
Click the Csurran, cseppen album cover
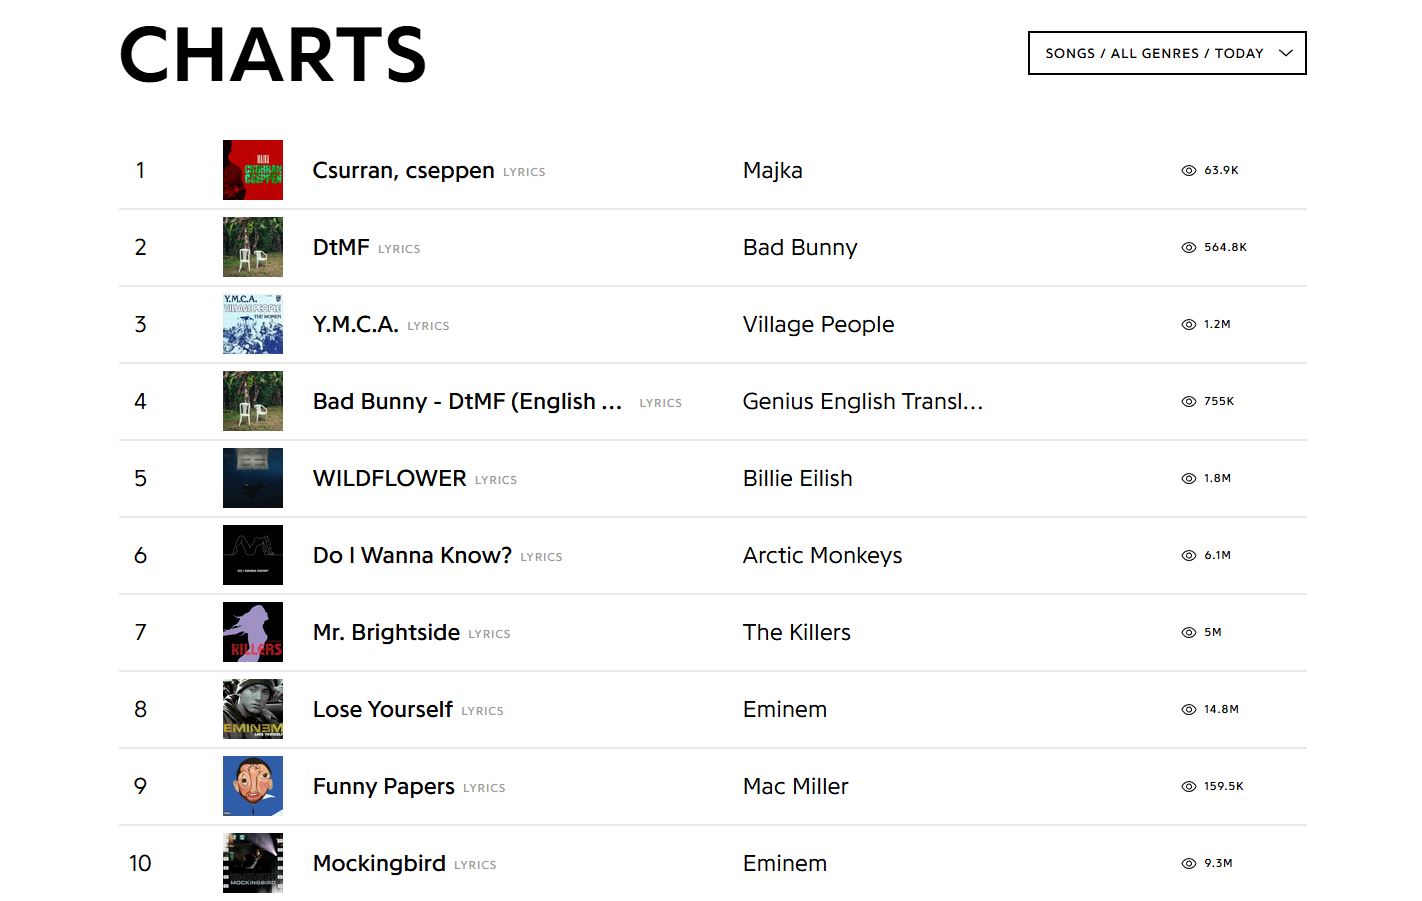tap(253, 170)
